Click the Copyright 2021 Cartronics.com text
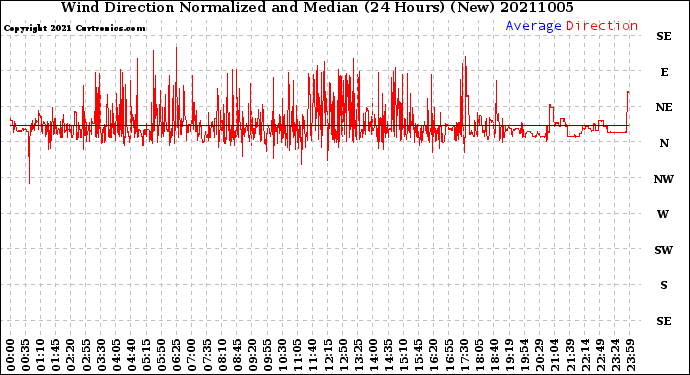Screen dimensions: 690x375 (x=74, y=28)
